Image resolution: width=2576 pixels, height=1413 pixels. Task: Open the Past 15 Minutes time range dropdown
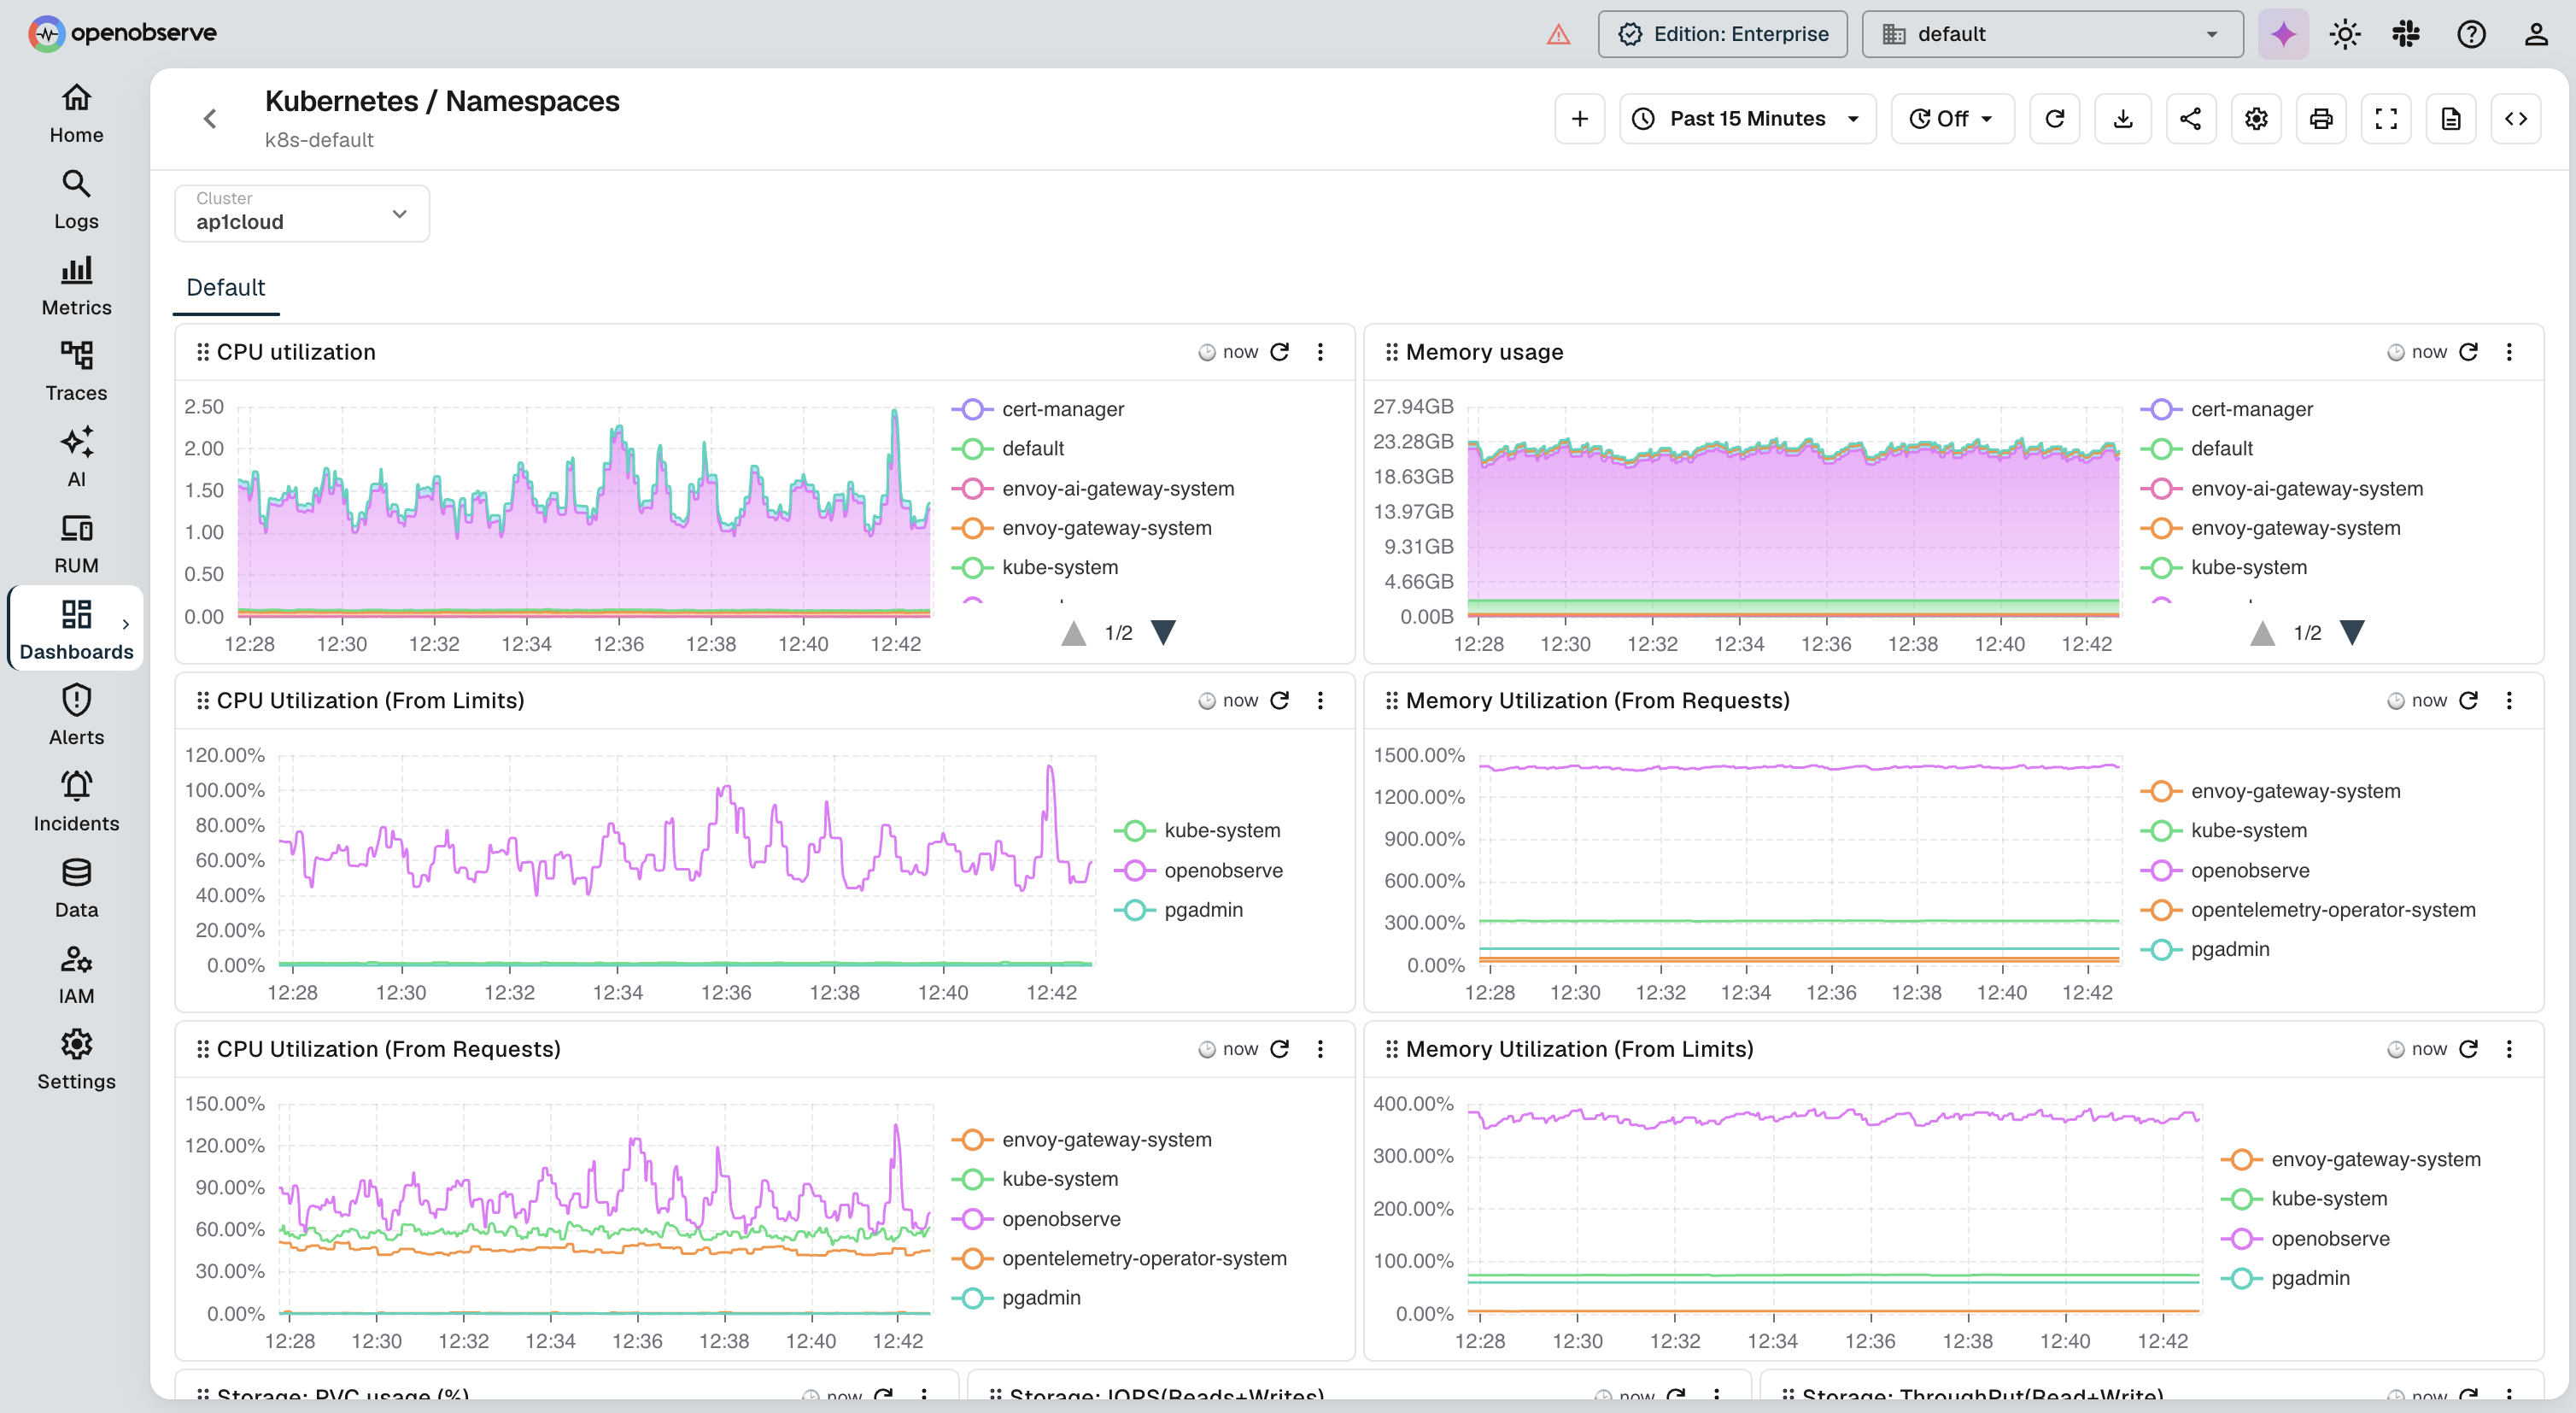click(x=1747, y=119)
